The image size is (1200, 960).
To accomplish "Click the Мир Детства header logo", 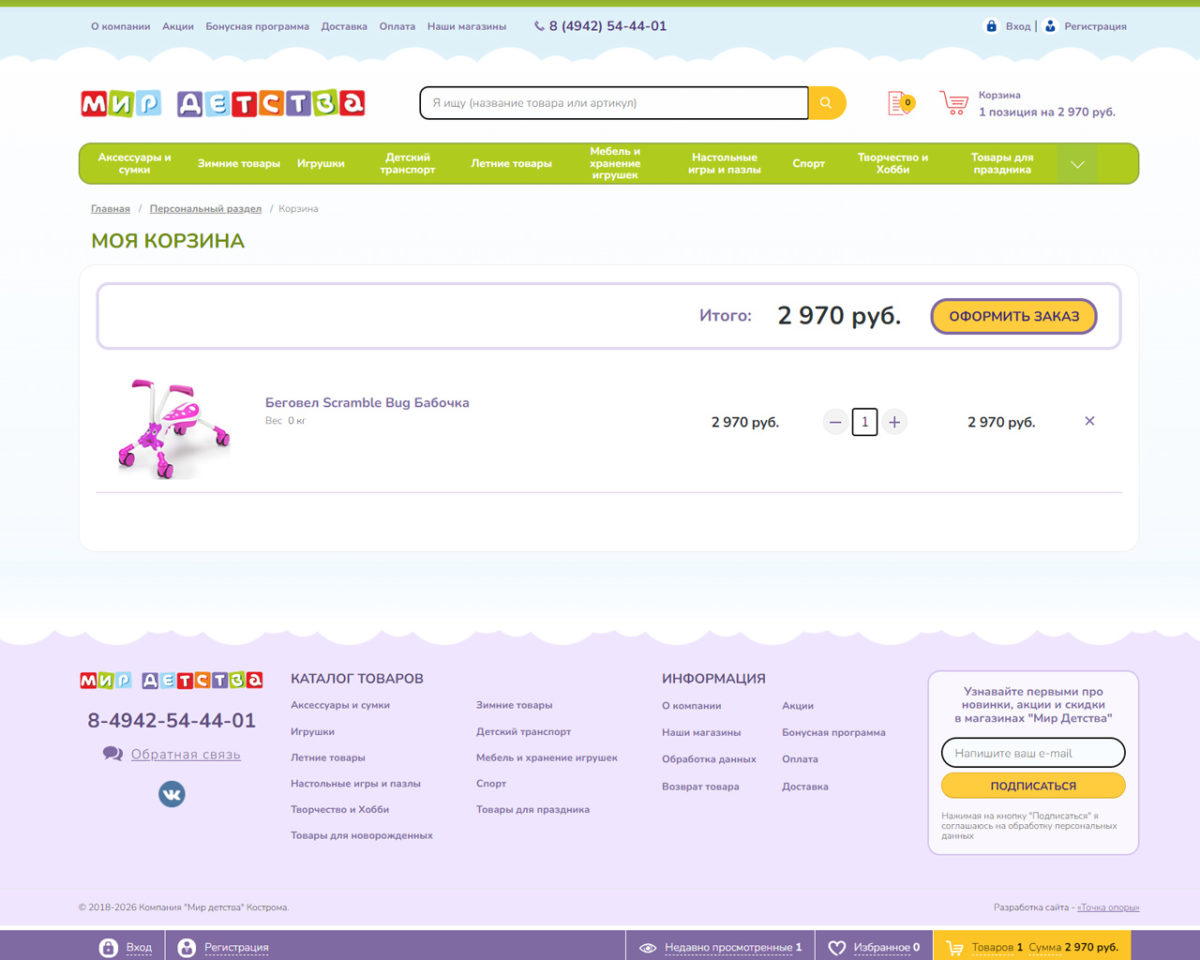I will [223, 104].
